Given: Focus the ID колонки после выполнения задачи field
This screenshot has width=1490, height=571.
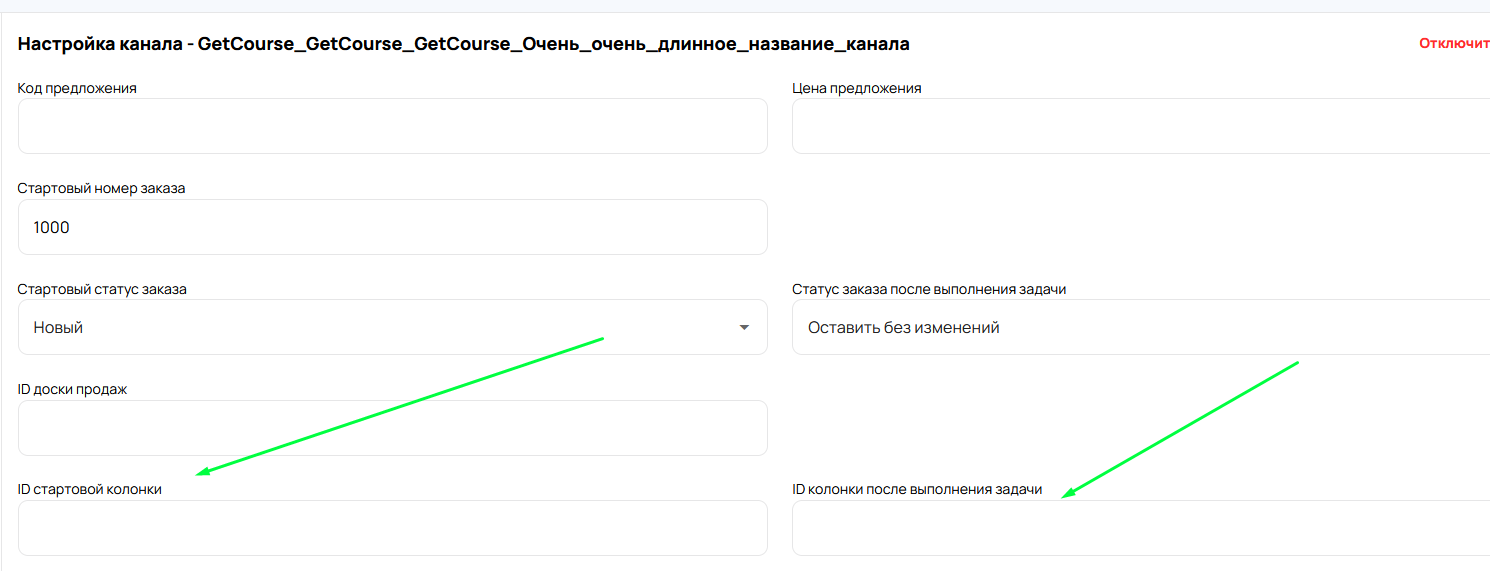Looking at the screenshot, I should tap(1140, 528).
